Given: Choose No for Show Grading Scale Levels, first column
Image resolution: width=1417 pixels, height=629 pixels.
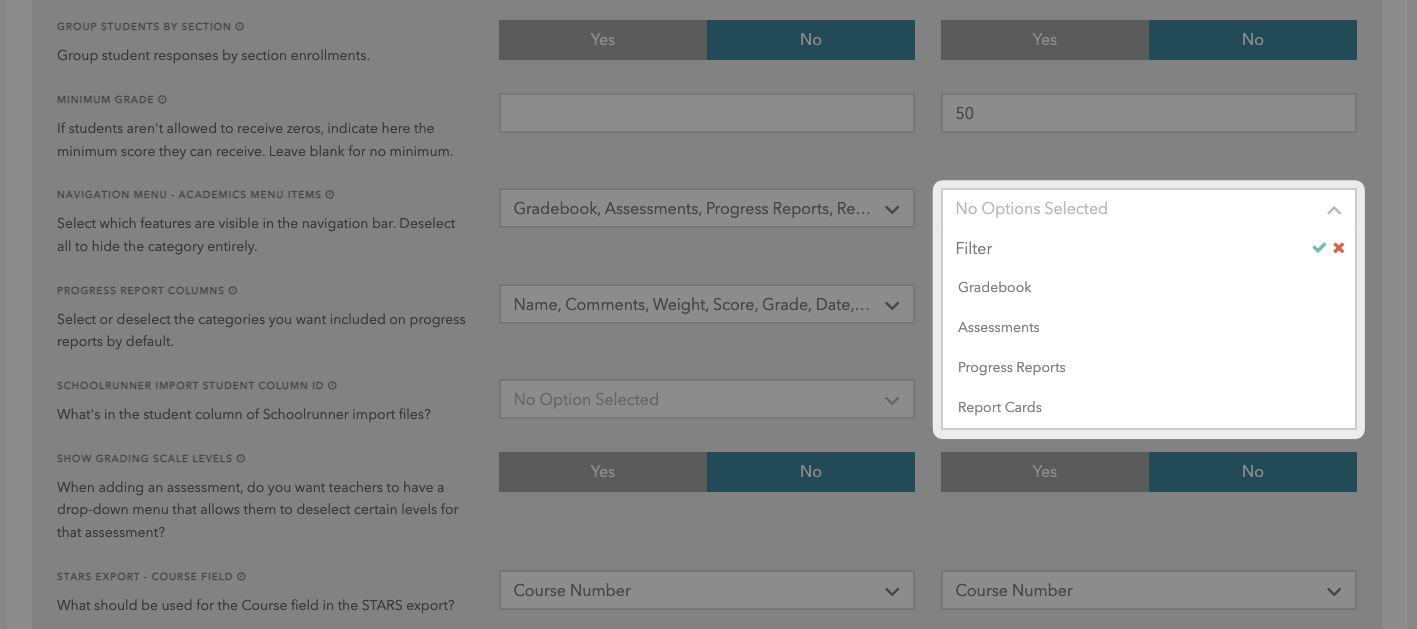Looking at the screenshot, I should click(x=811, y=472).
